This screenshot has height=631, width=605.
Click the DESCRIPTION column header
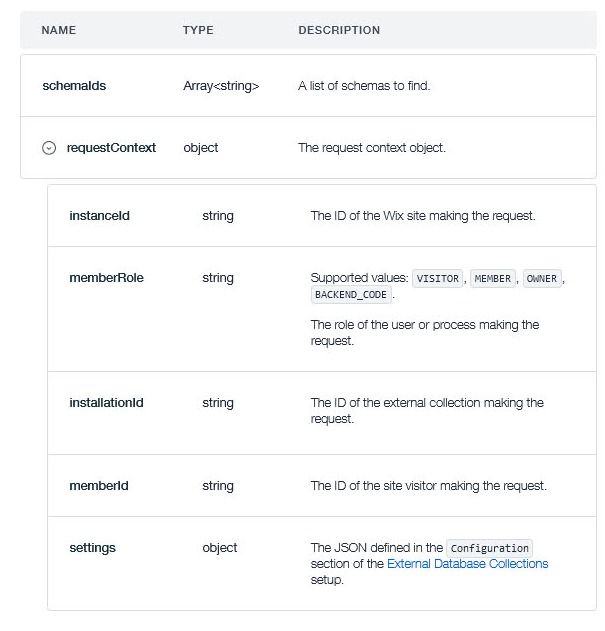(x=339, y=31)
